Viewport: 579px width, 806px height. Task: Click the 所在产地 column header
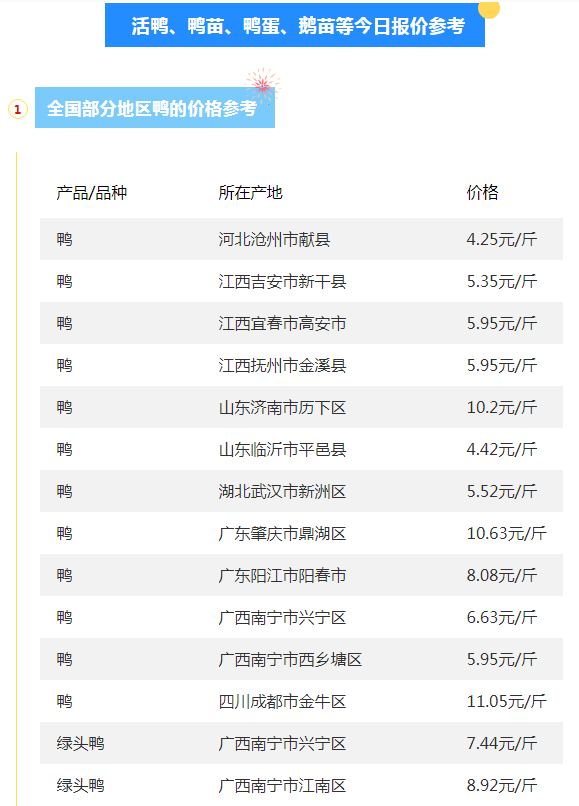pos(250,193)
